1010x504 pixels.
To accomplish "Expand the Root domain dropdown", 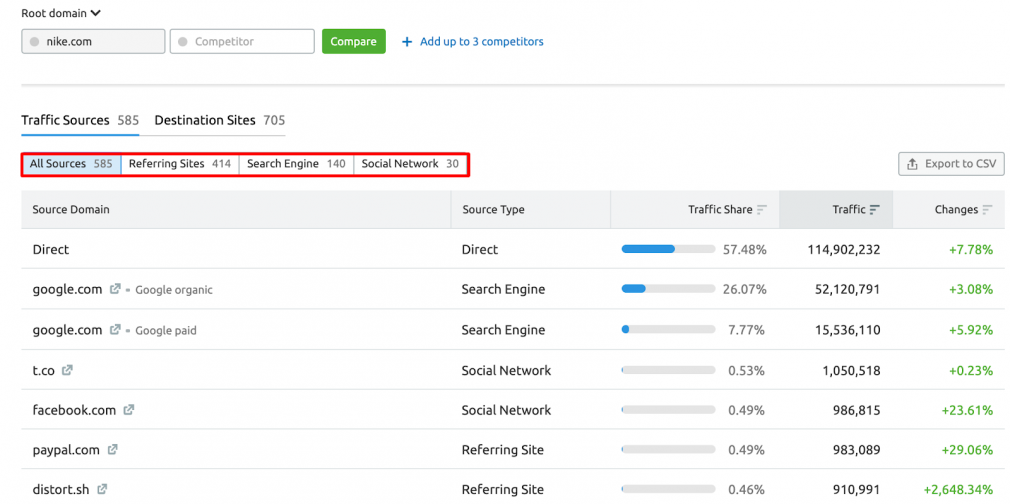I will [61, 13].
